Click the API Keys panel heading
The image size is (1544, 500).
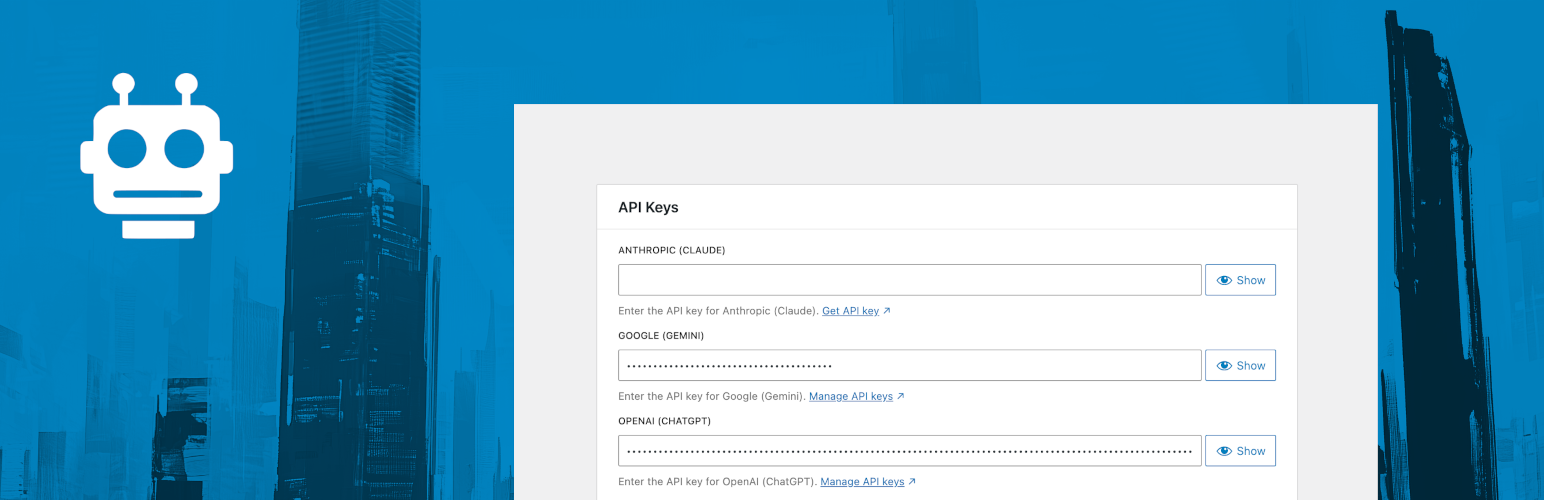[648, 207]
